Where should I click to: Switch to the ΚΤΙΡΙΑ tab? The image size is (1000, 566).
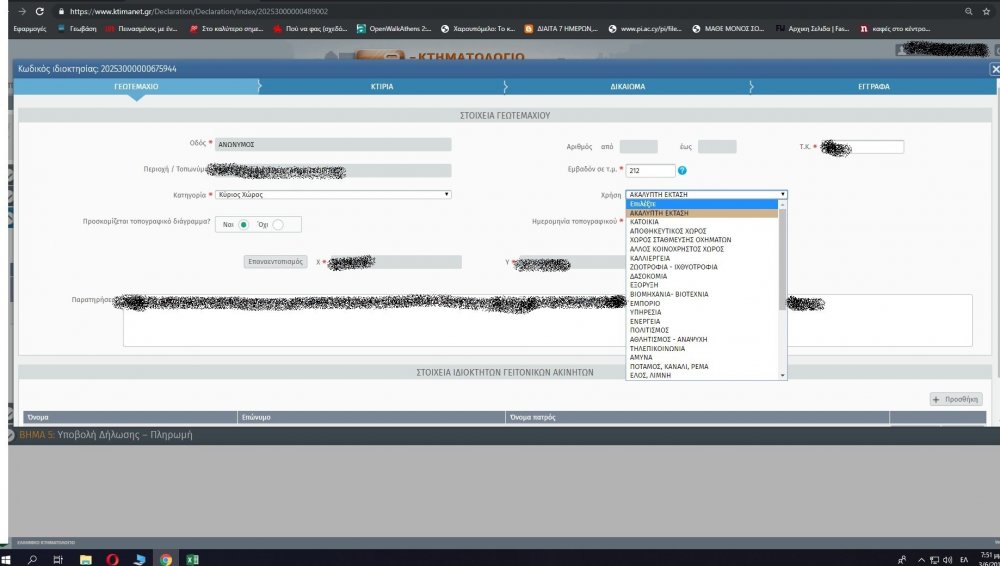tap(381, 87)
